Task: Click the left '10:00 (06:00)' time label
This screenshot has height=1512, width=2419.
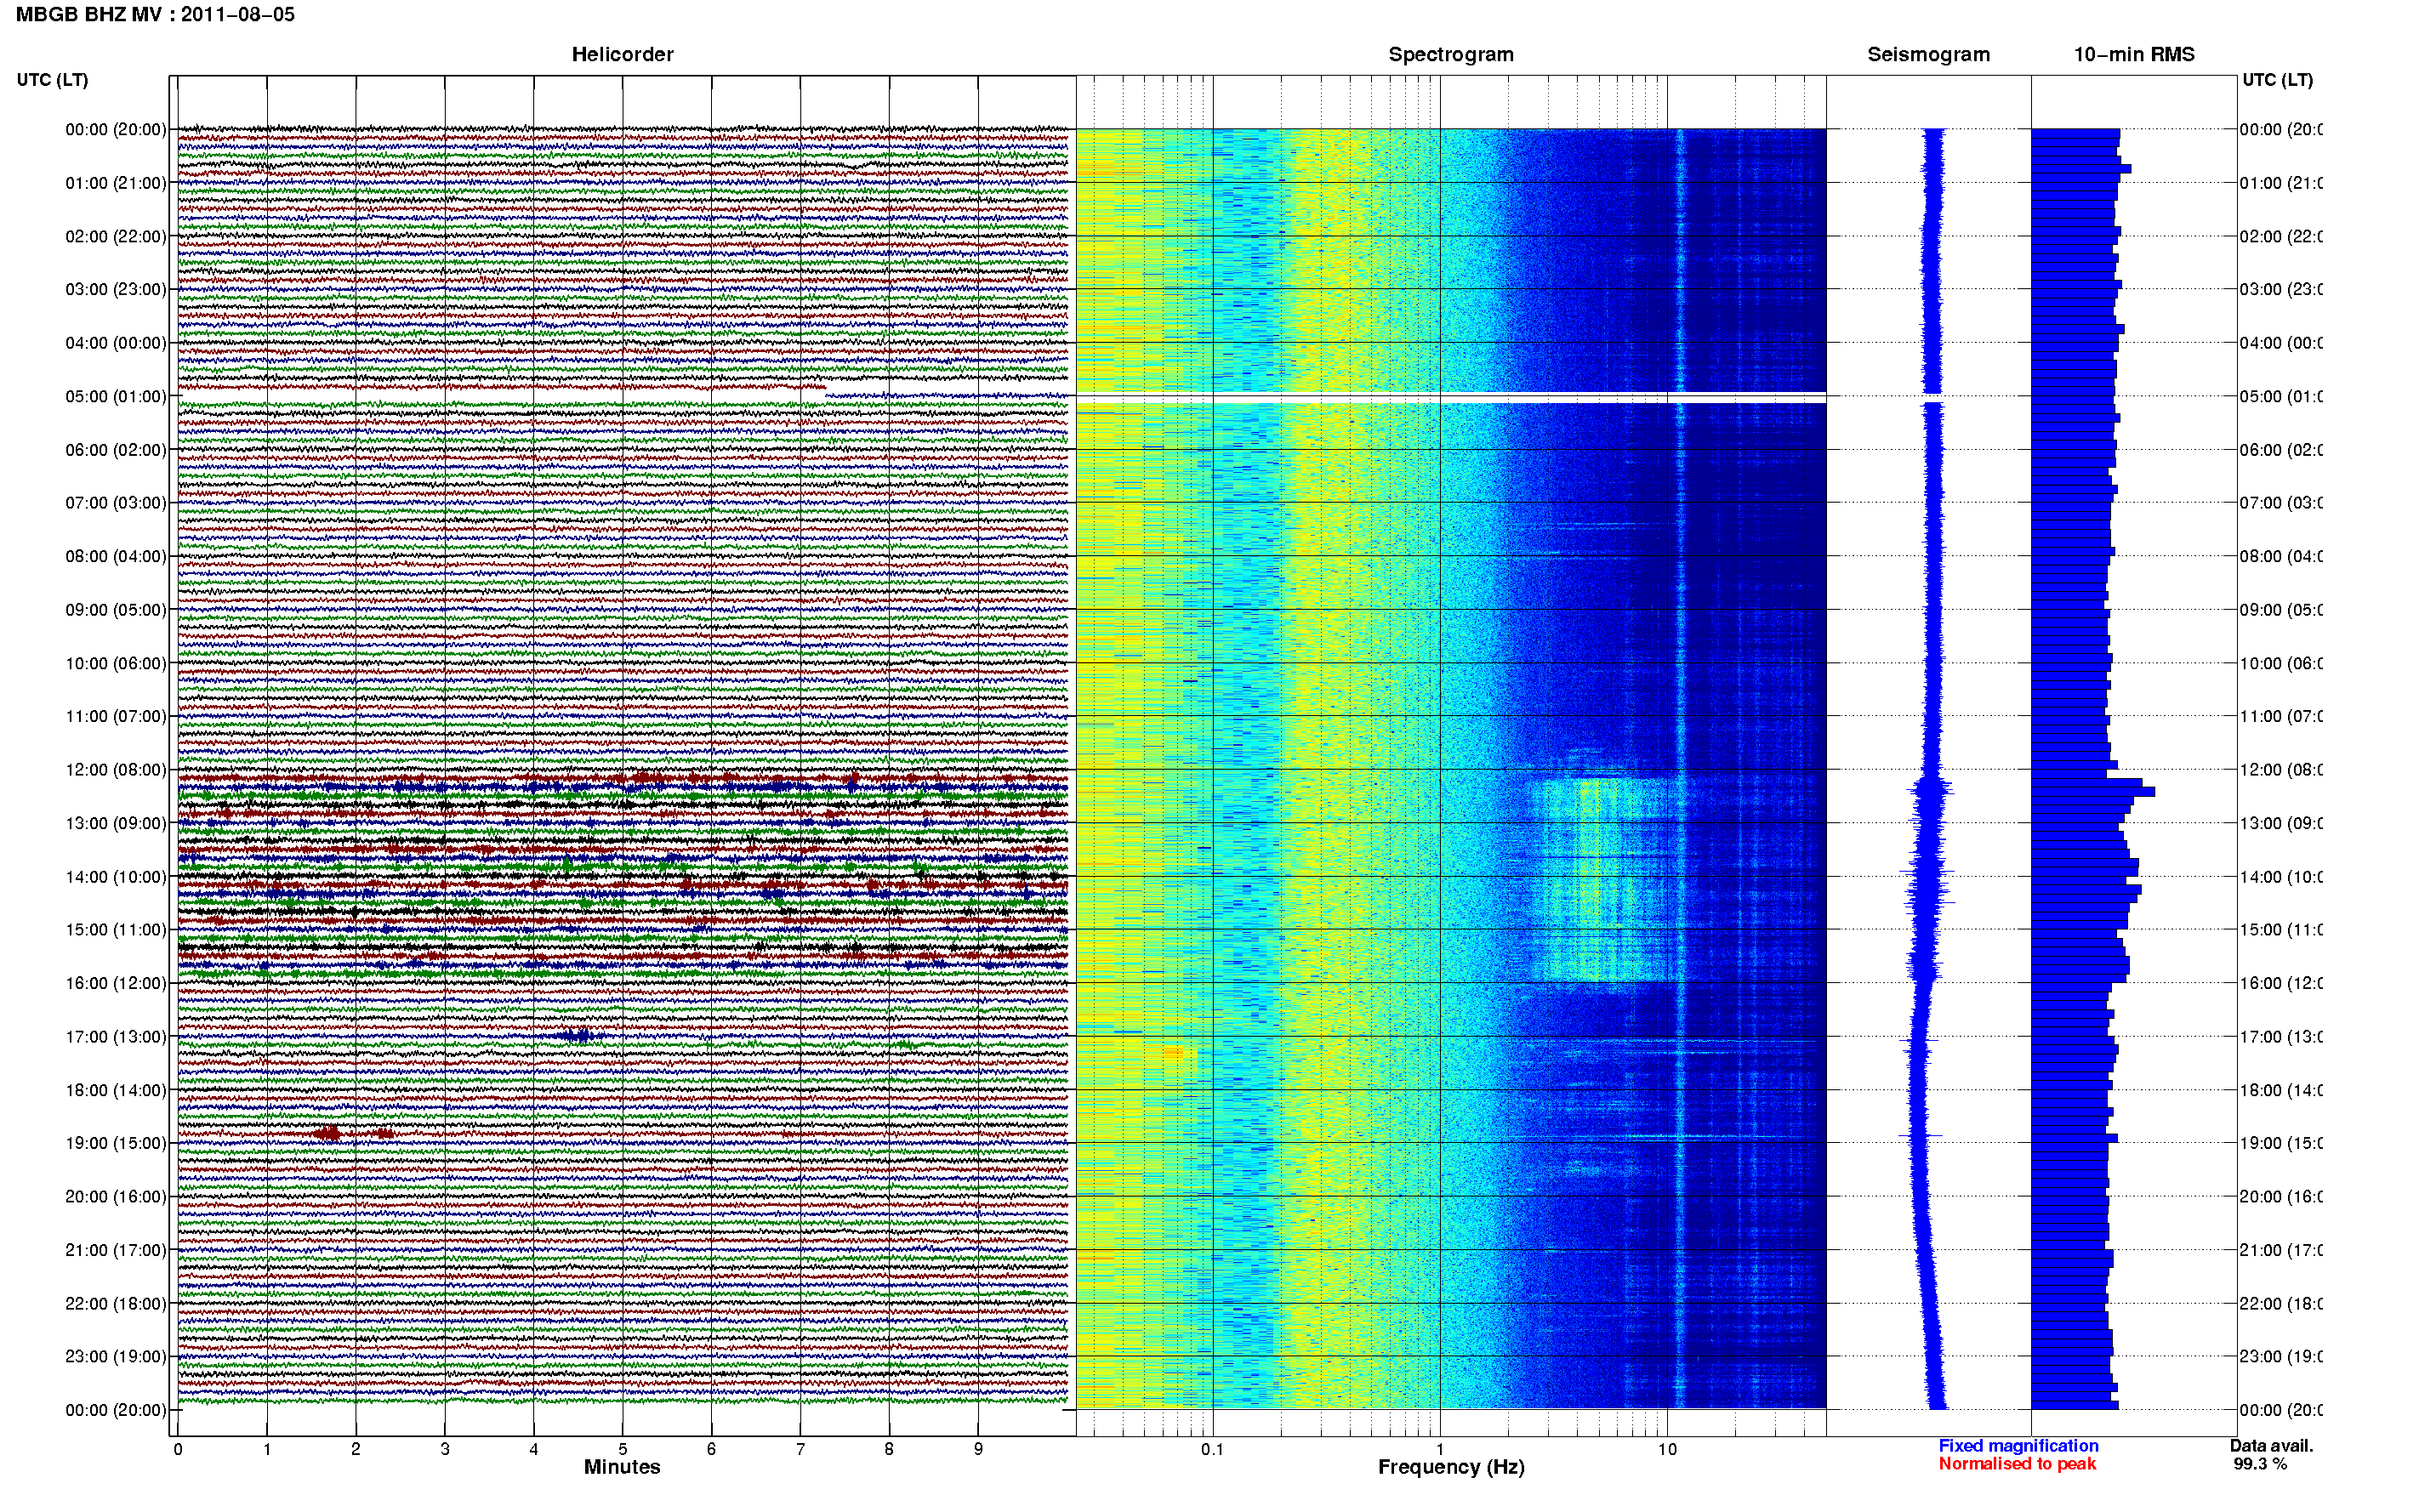Action: 115,663
